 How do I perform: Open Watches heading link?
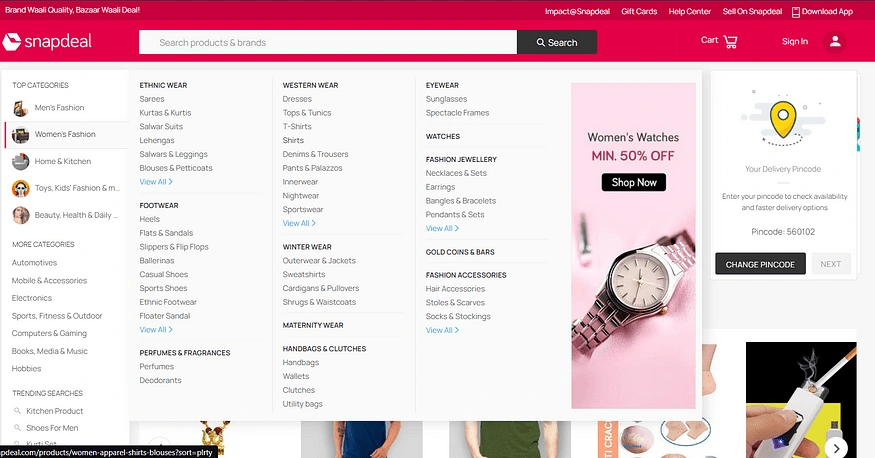click(x=443, y=136)
